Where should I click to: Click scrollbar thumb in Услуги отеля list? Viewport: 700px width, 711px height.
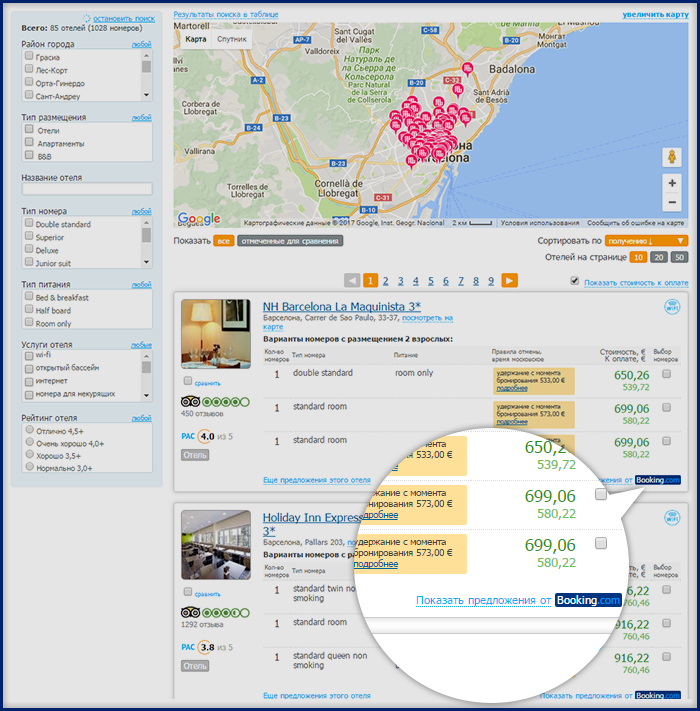146,367
